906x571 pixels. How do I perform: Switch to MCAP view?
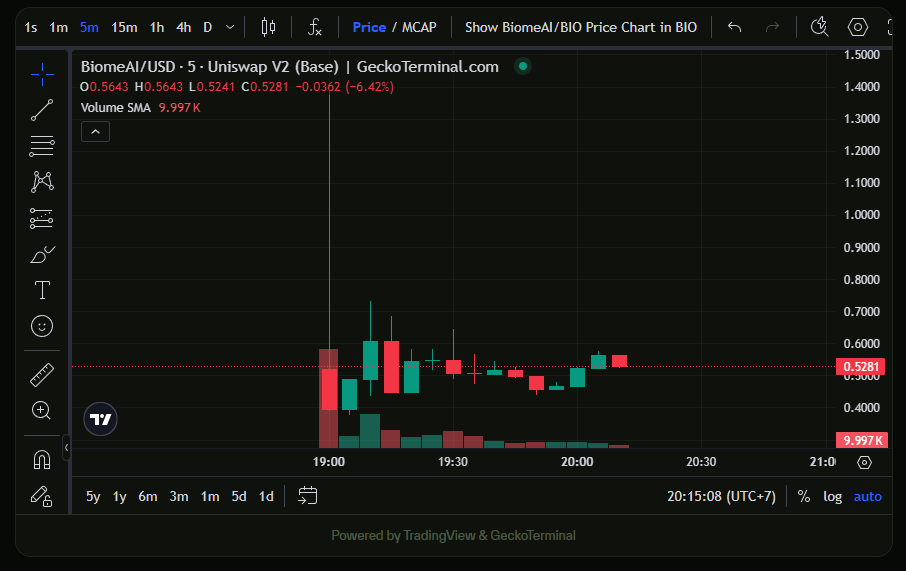[x=419, y=27]
